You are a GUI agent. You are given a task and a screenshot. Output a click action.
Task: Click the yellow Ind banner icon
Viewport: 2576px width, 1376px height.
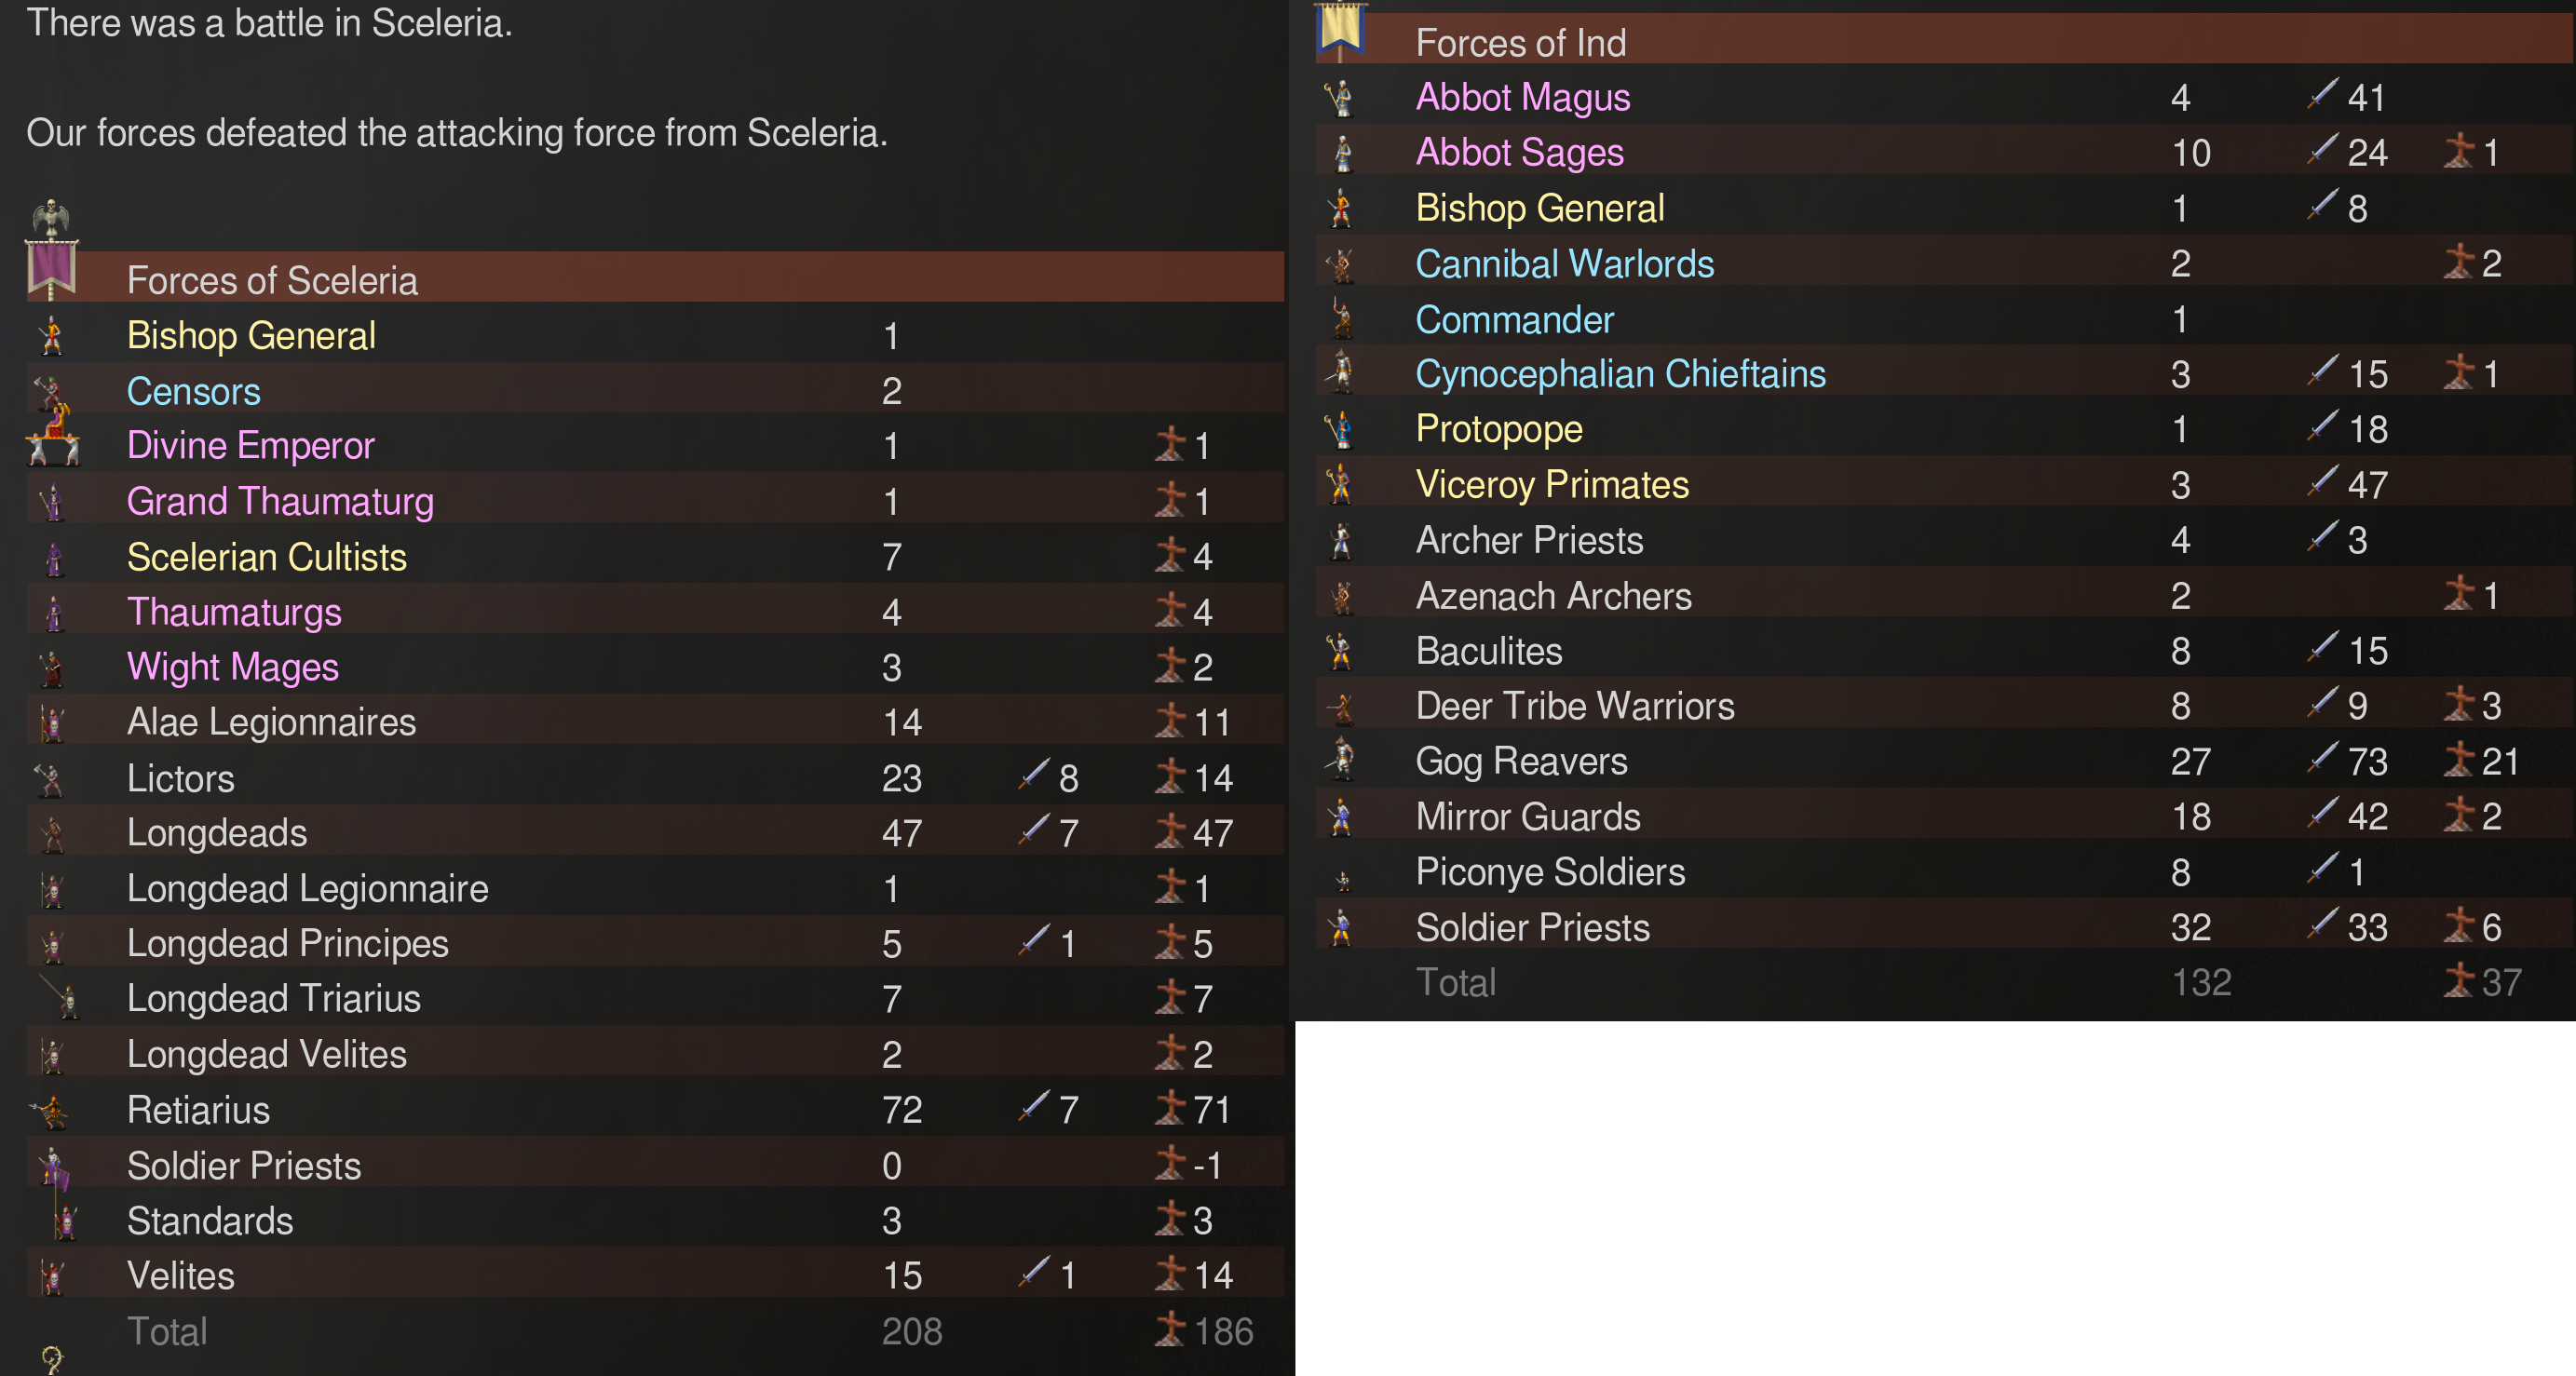tap(1340, 30)
